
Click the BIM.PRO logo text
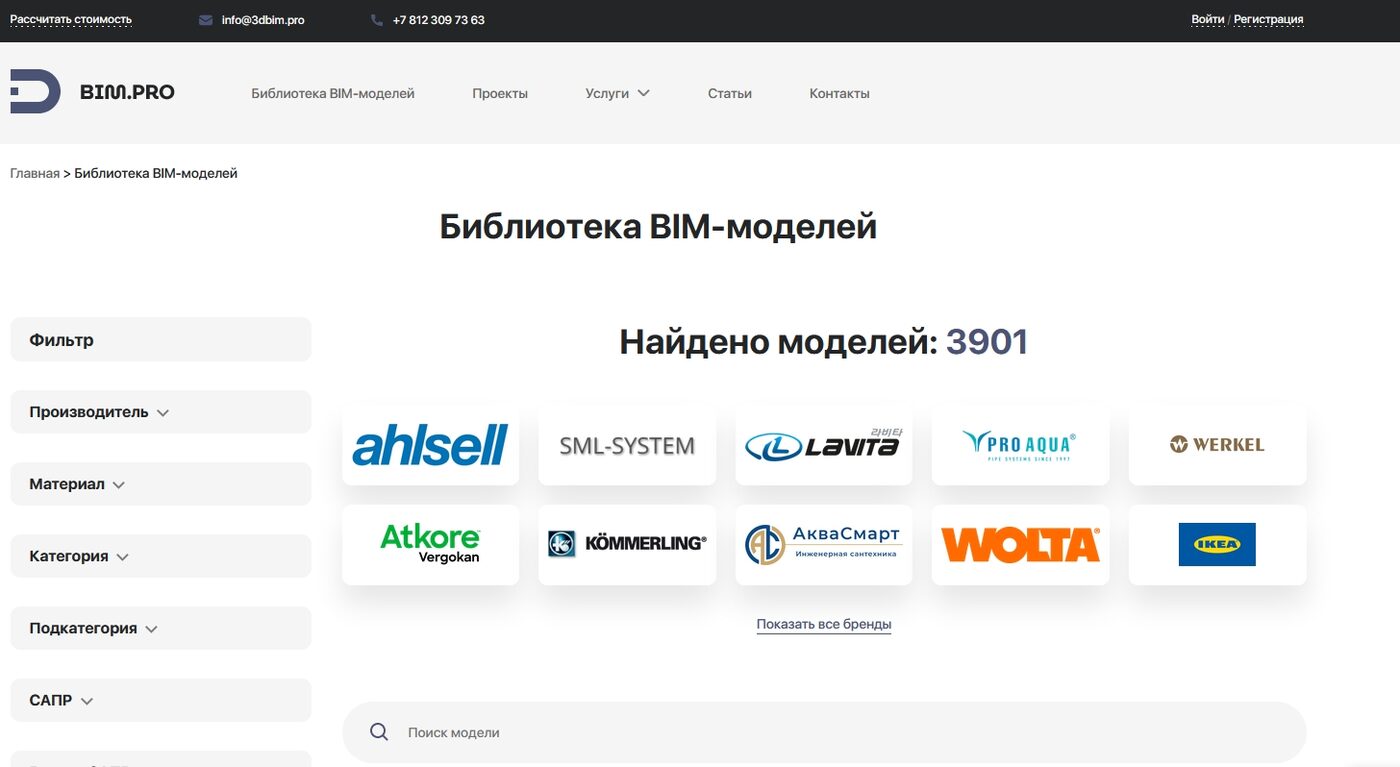point(127,92)
